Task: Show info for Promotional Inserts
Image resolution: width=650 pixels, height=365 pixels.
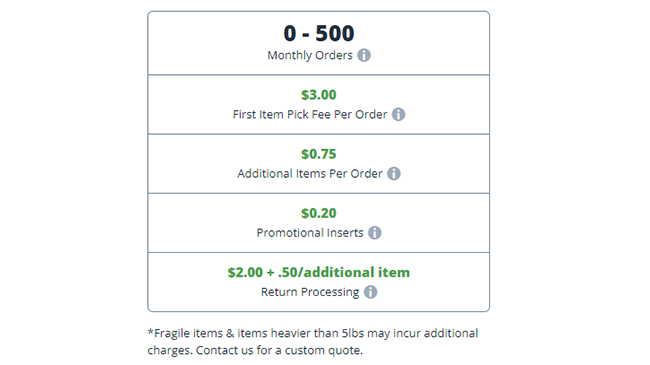Action: point(375,233)
